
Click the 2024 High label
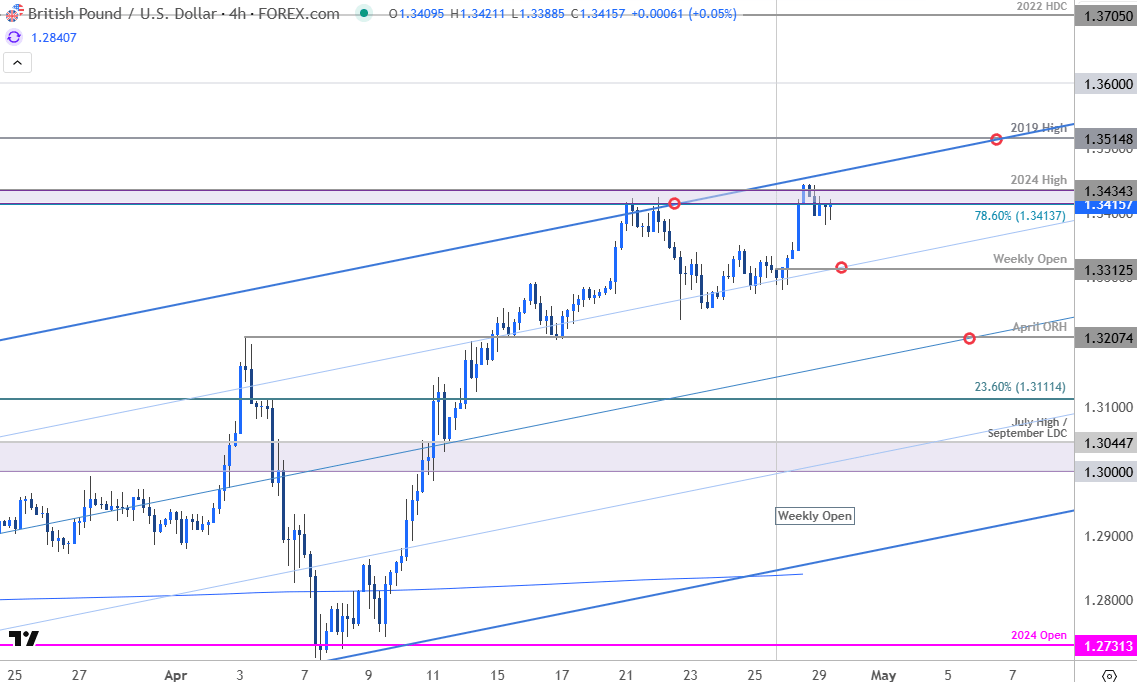(1038, 179)
